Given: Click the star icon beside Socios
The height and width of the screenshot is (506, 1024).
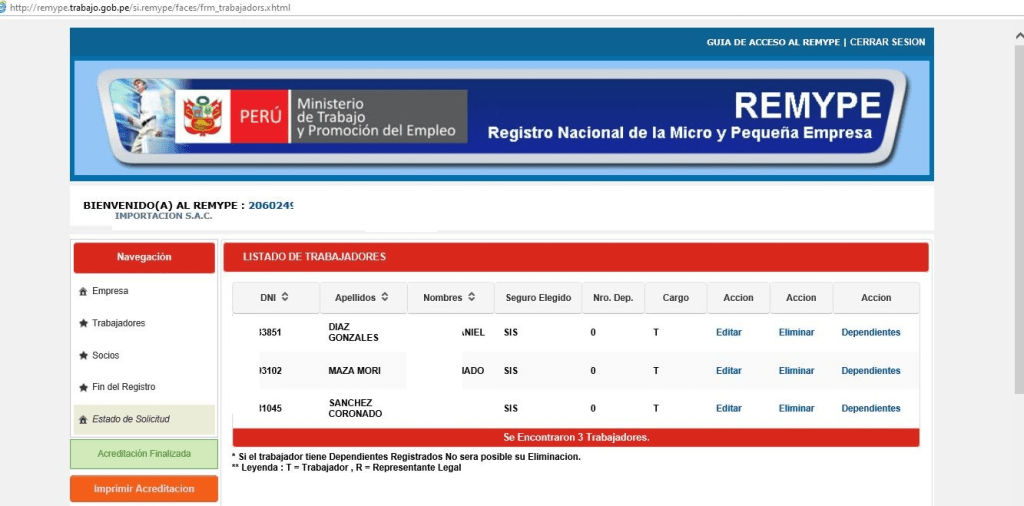Looking at the screenshot, I should coord(82,356).
